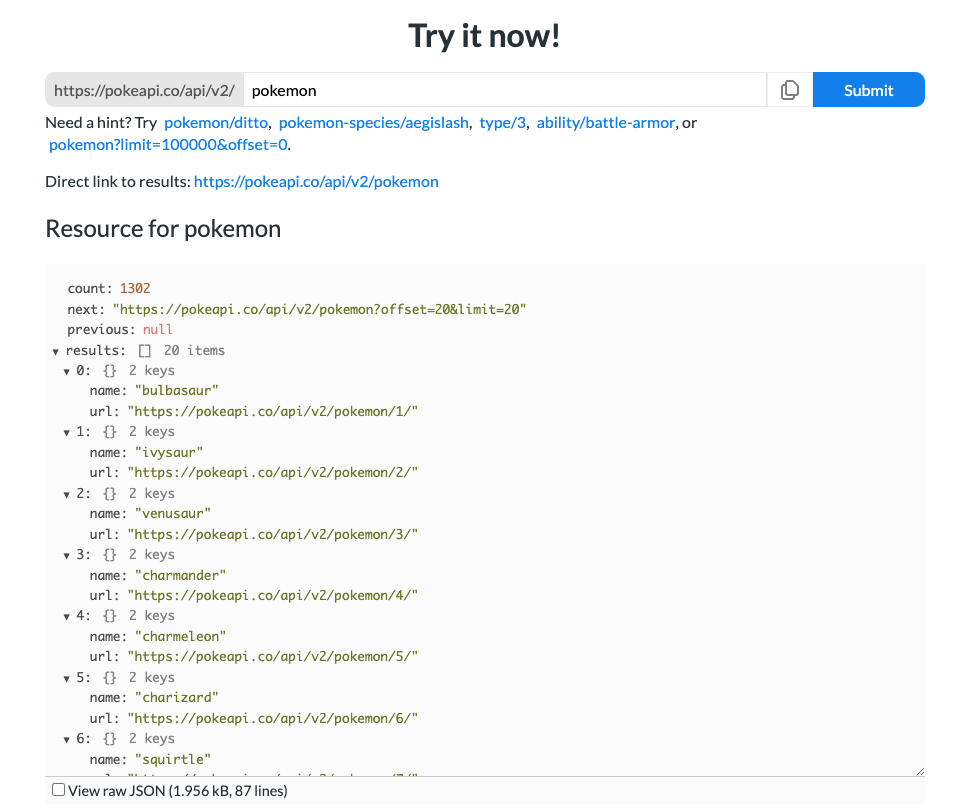Select the "squirtle" name value
964x808 pixels.
tap(173, 759)
